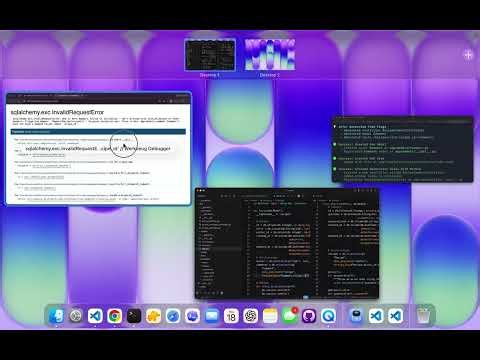This screenshot has width=480, height=360.
Task: Select the VS Code editor window
Action: click(x=287, y=243)
